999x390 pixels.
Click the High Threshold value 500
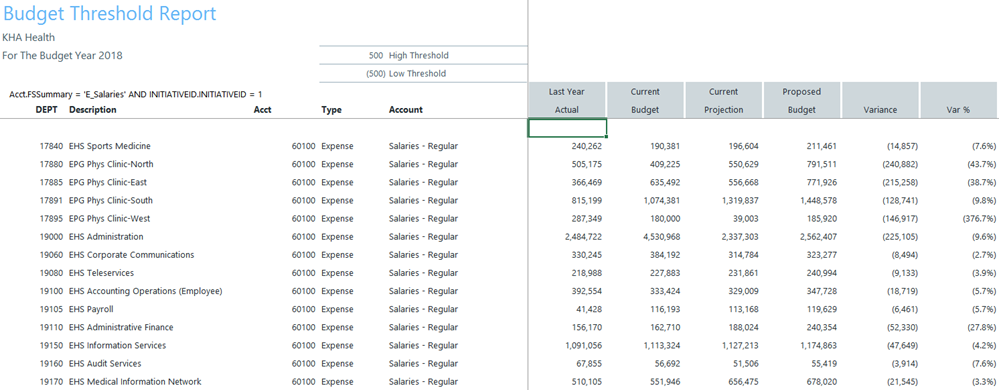coord(375,55)
